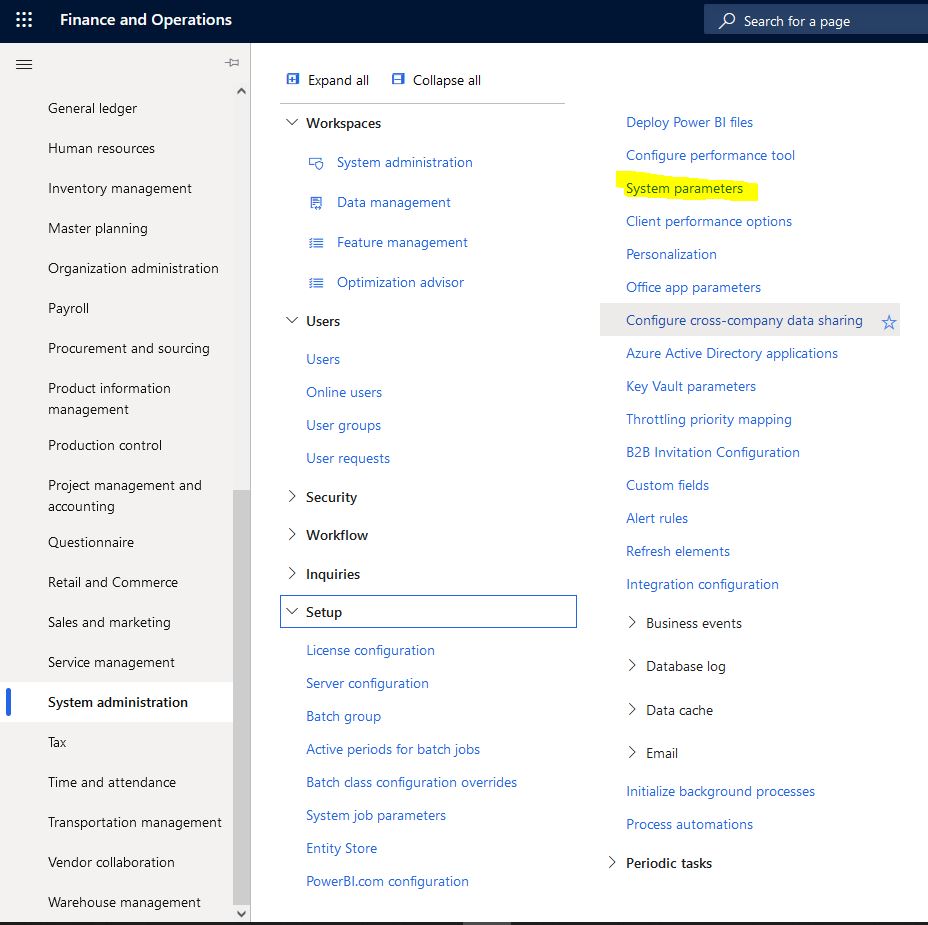Click the search magnifier icon
The height and width of the screenshot is (925, 928).
click(x=727, y=21)
